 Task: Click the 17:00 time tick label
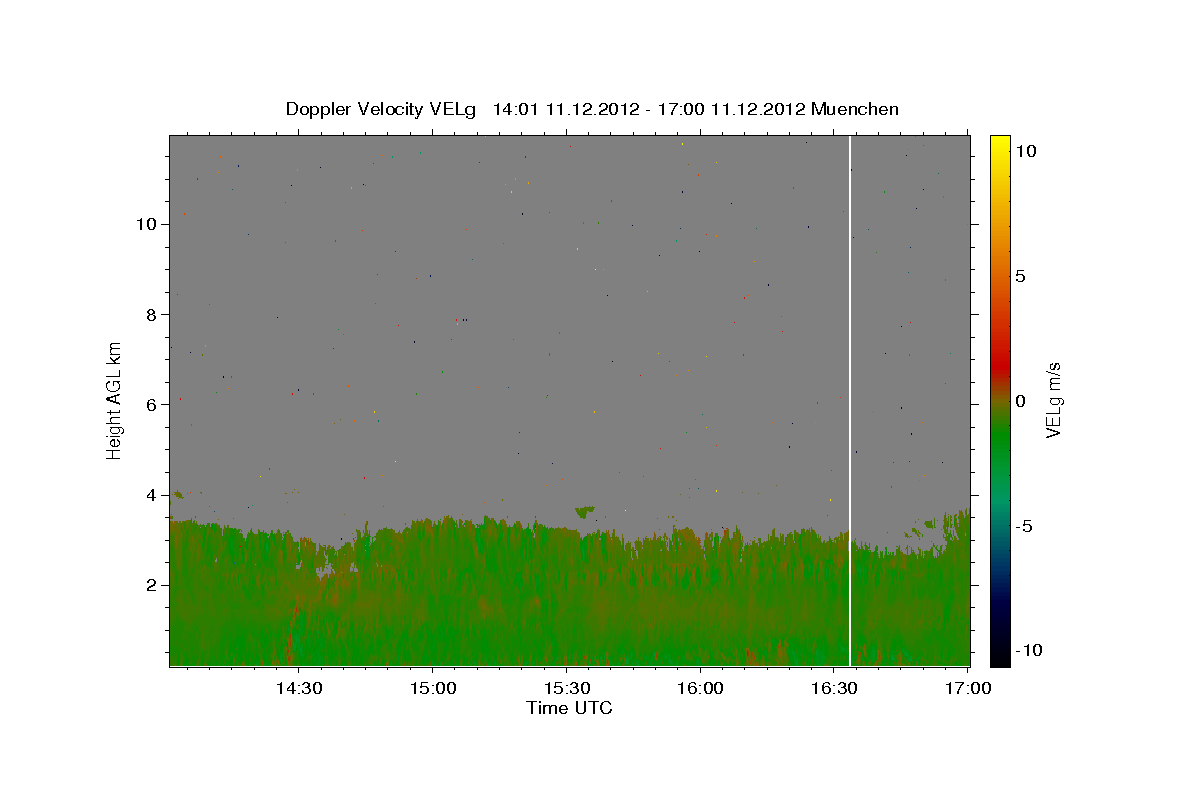968,688
